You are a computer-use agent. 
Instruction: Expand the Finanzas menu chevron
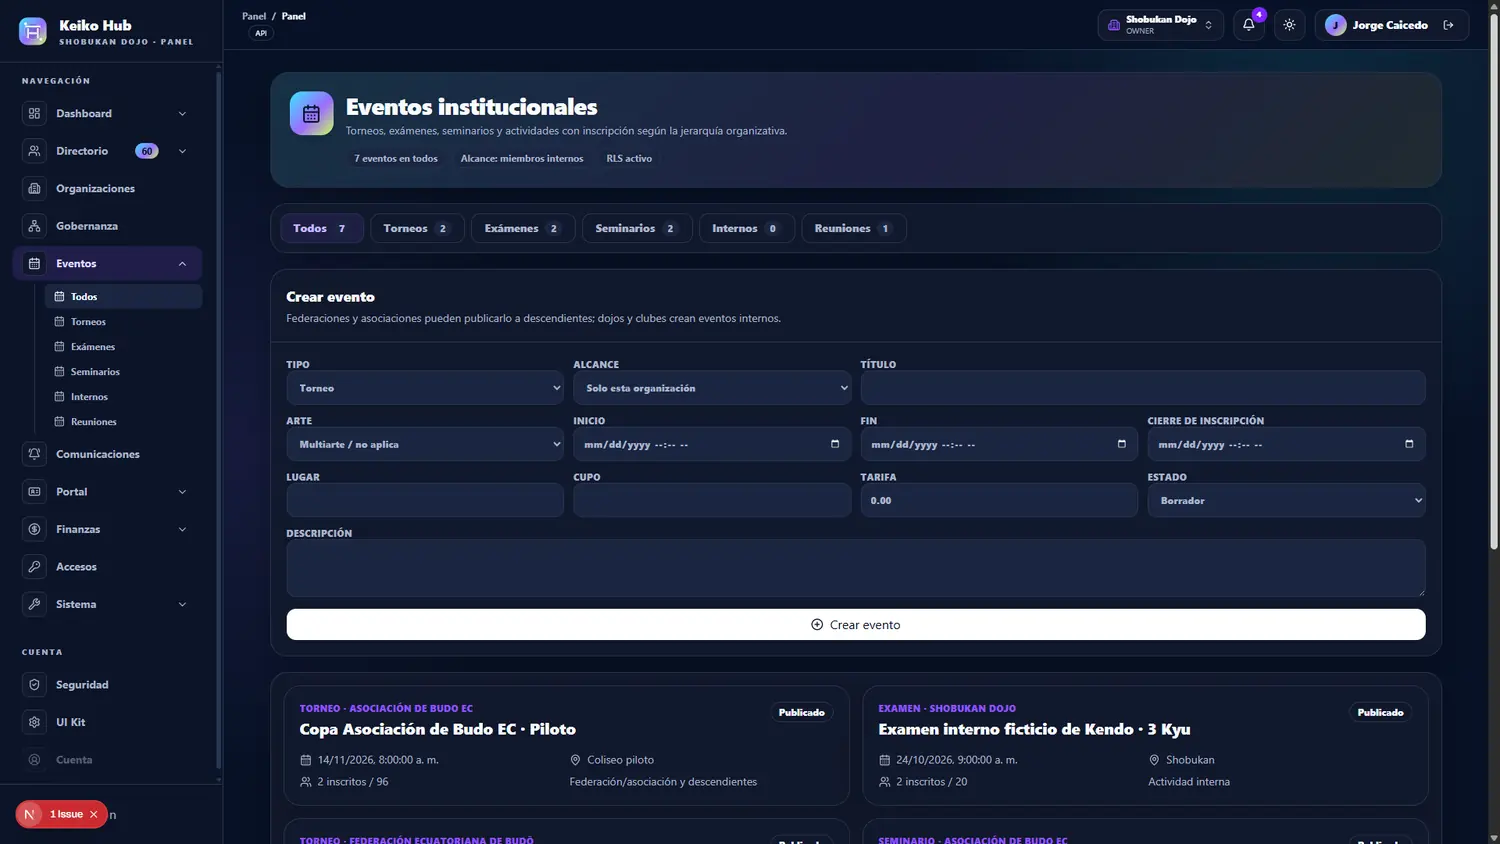coord(182,529)
